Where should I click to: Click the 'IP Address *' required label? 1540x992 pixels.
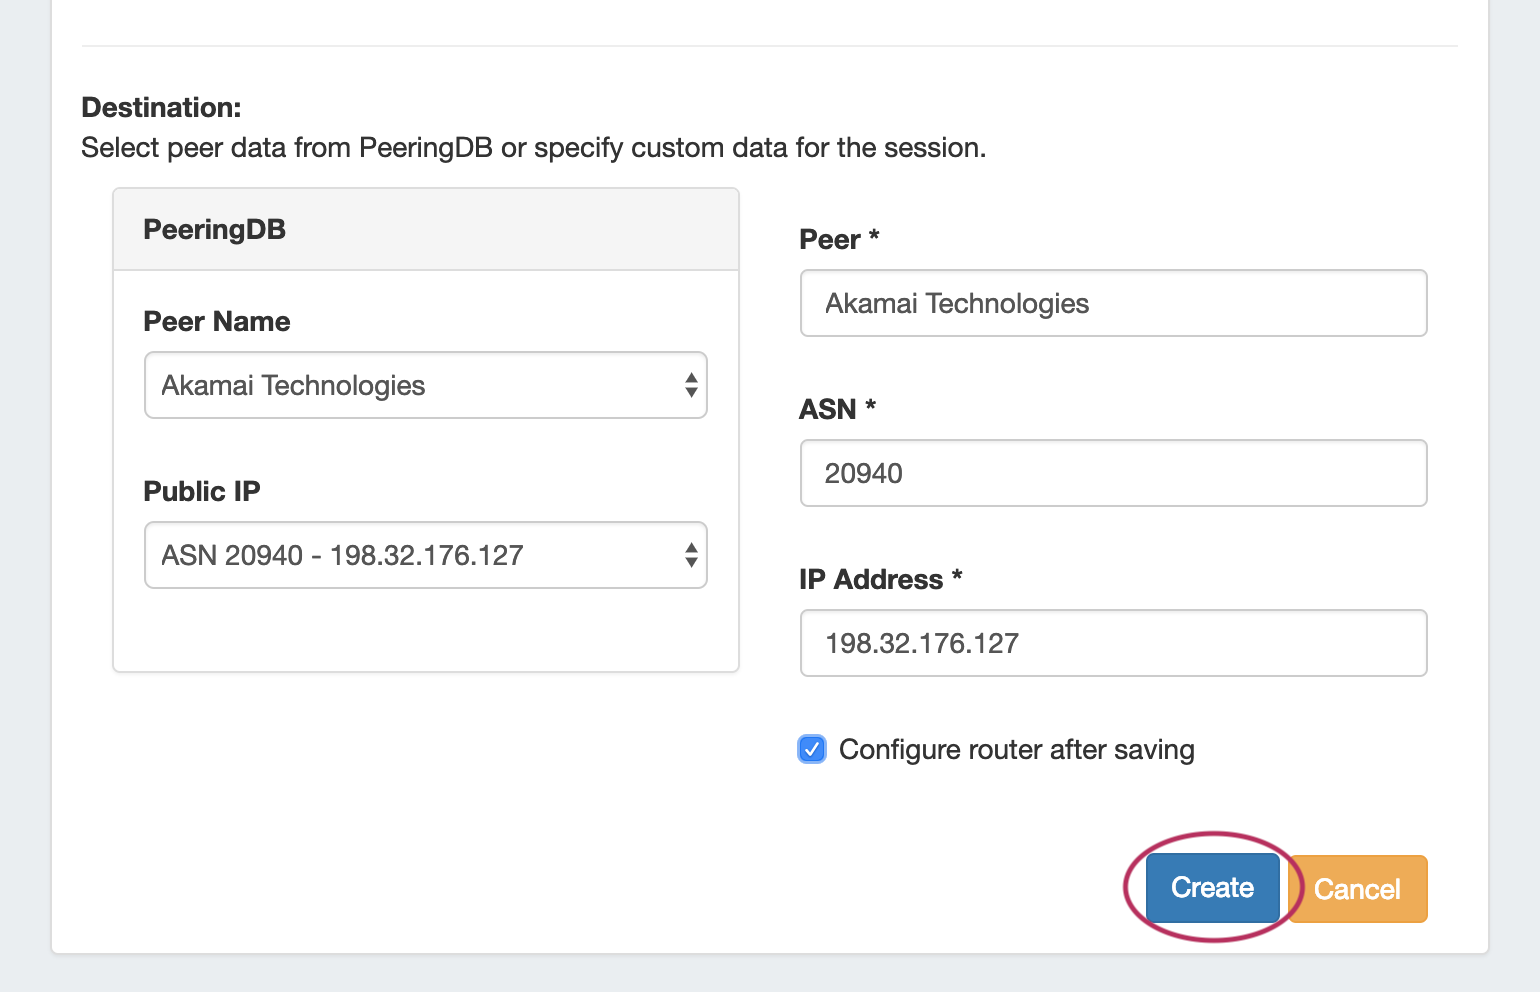click(x=880, y=580)
